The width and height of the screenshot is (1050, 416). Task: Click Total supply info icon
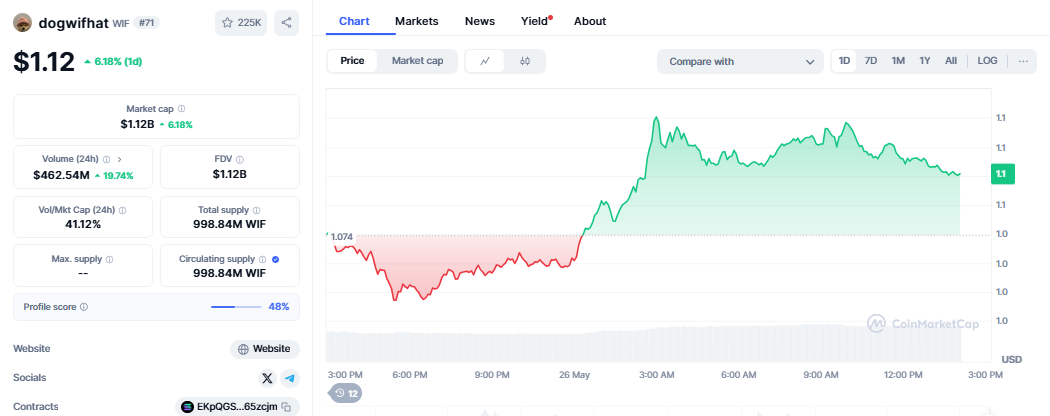pos(256,210)
